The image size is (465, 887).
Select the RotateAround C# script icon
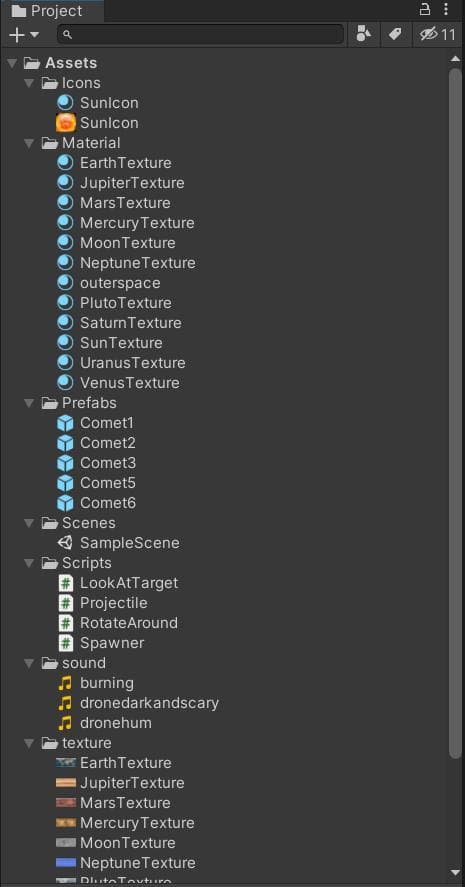coord(66,623)
